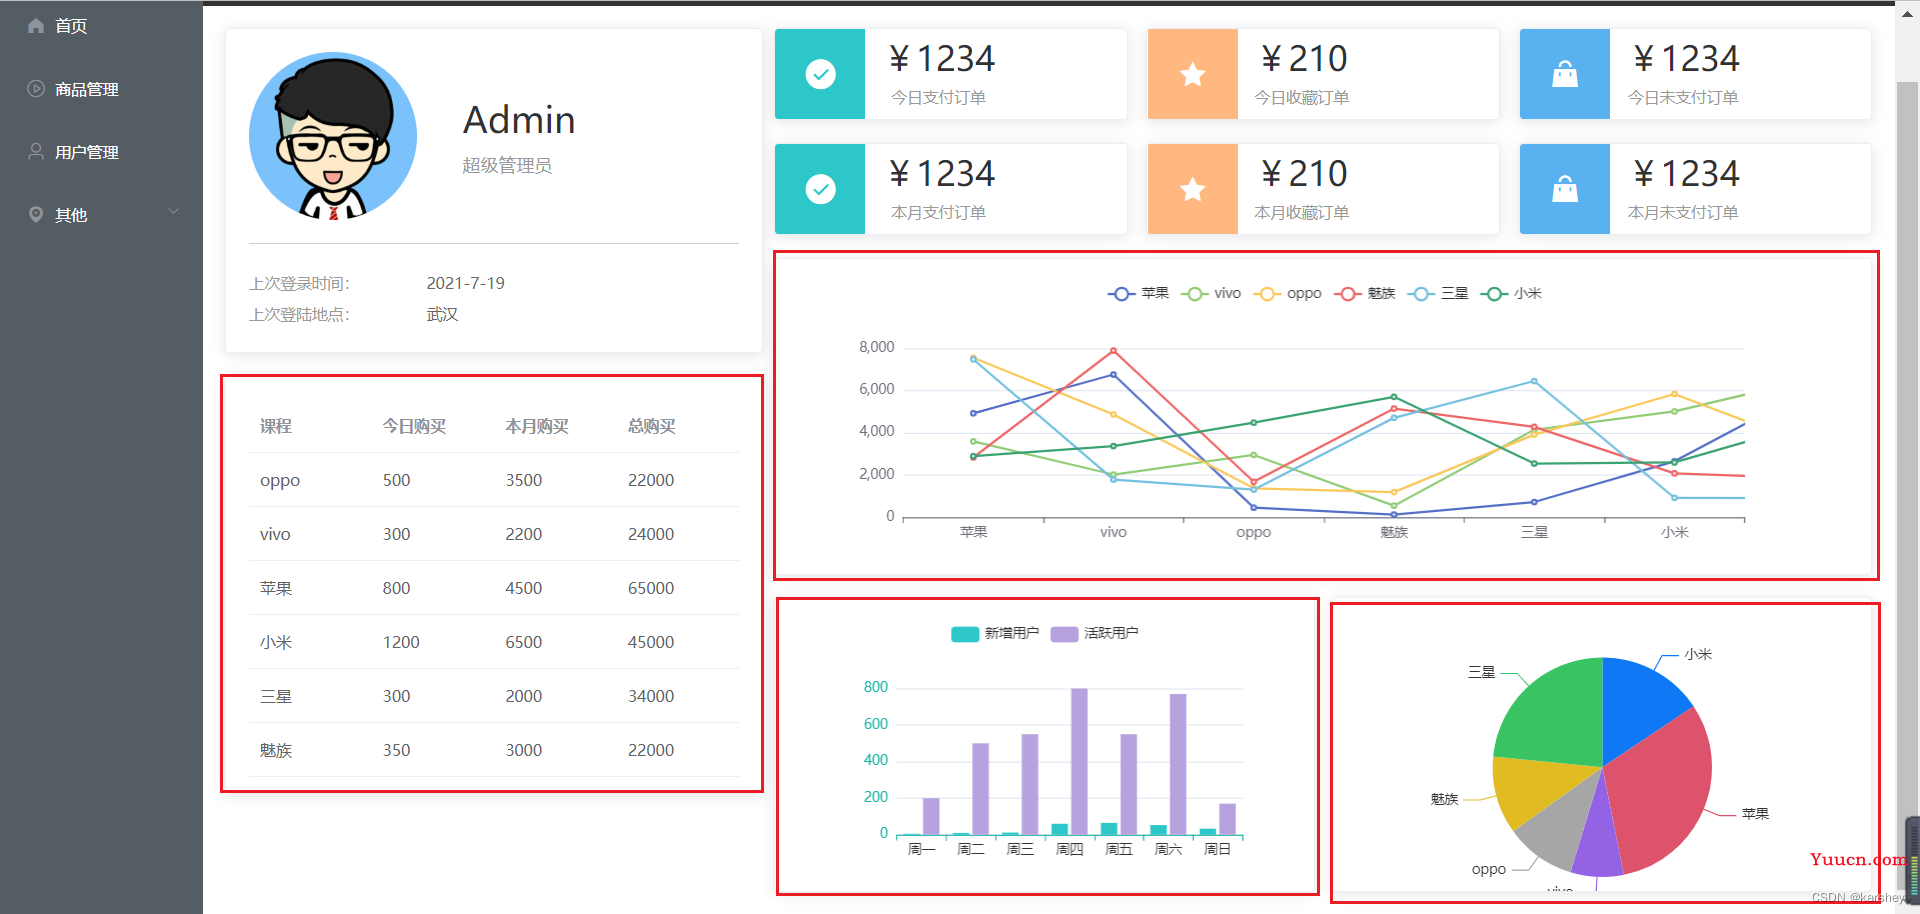The height and width of the screenshot is (914, 1920).
Task: Hide the vivo series in line chart legend
Action: pos(1211,293)
